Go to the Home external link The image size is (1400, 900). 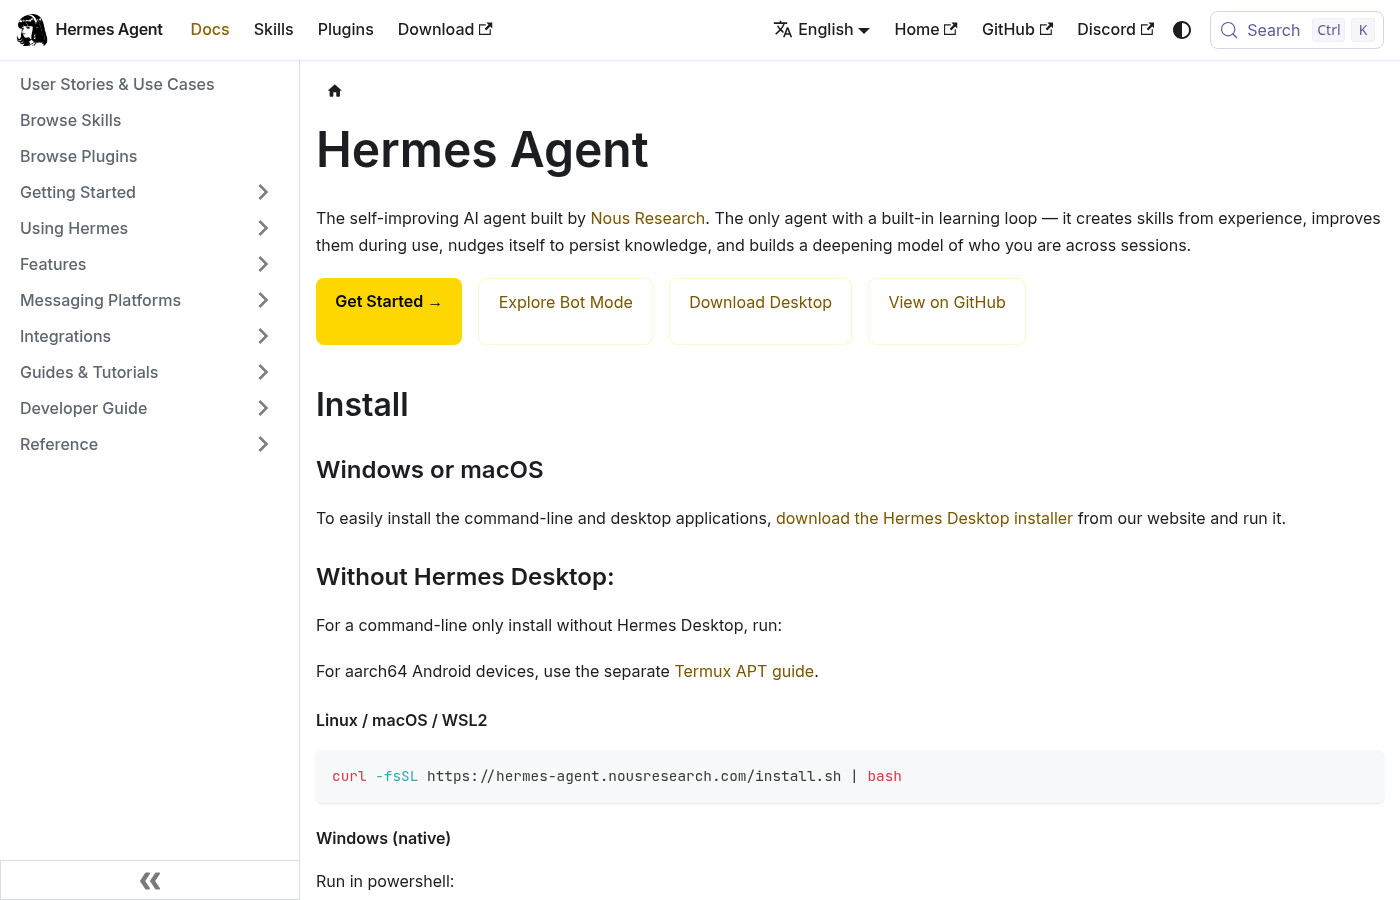point(926,30)
